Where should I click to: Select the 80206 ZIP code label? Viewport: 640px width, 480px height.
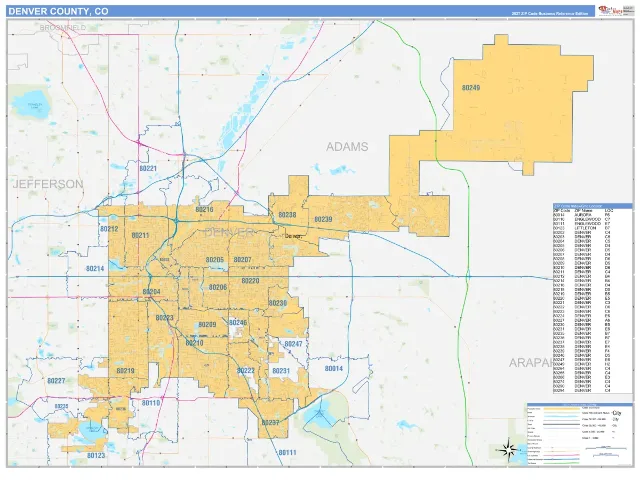click(218, 288)
